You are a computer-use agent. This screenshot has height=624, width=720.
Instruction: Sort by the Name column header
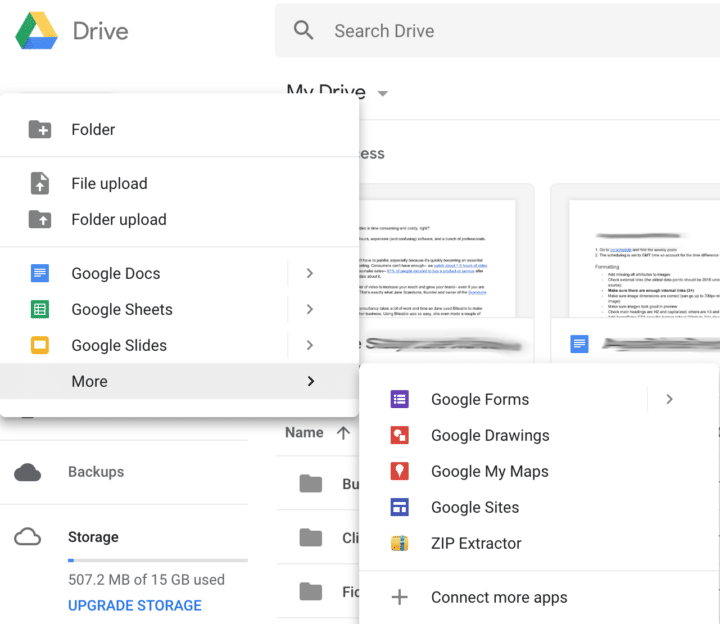click(304, 433)
